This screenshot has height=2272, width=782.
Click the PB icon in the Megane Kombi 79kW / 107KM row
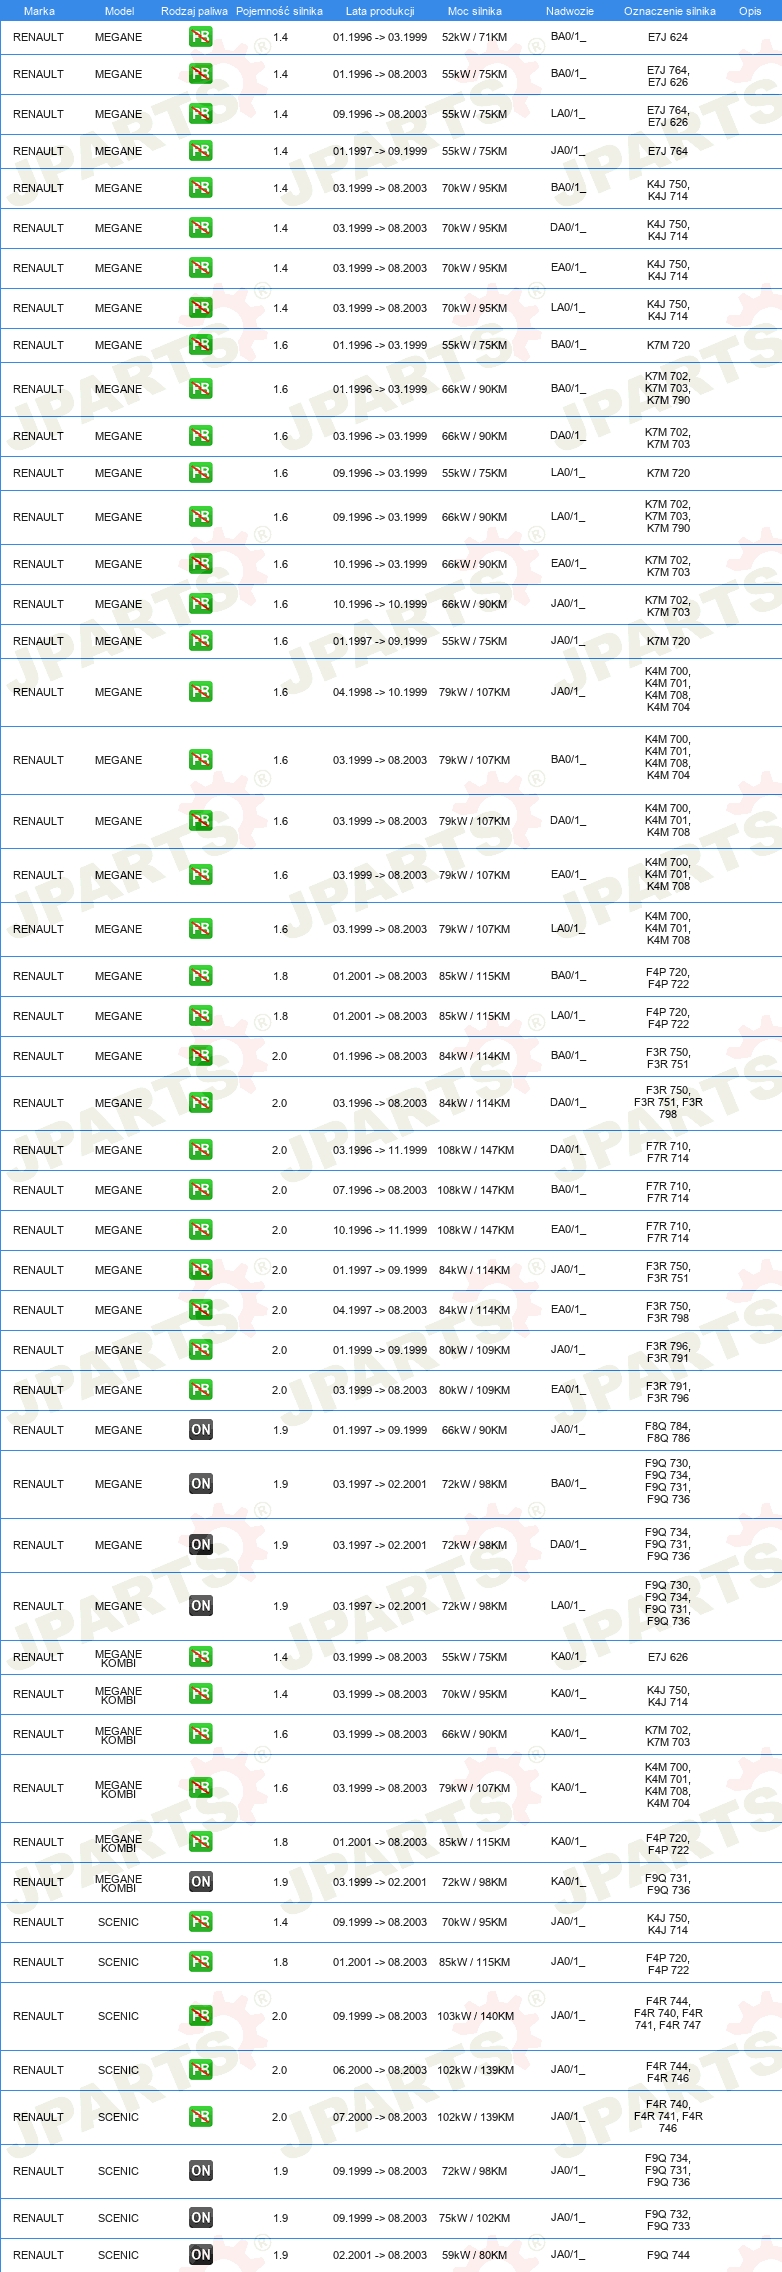pos(200,1788)
